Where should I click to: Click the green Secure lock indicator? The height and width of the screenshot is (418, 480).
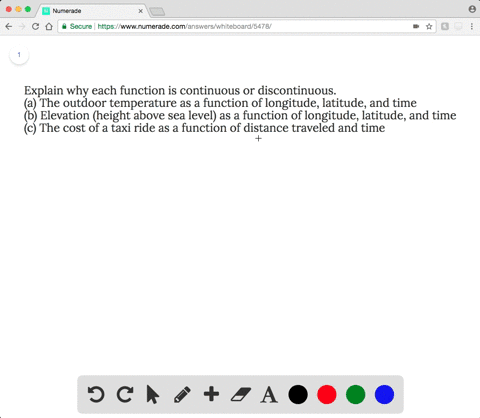click(77, 26)
